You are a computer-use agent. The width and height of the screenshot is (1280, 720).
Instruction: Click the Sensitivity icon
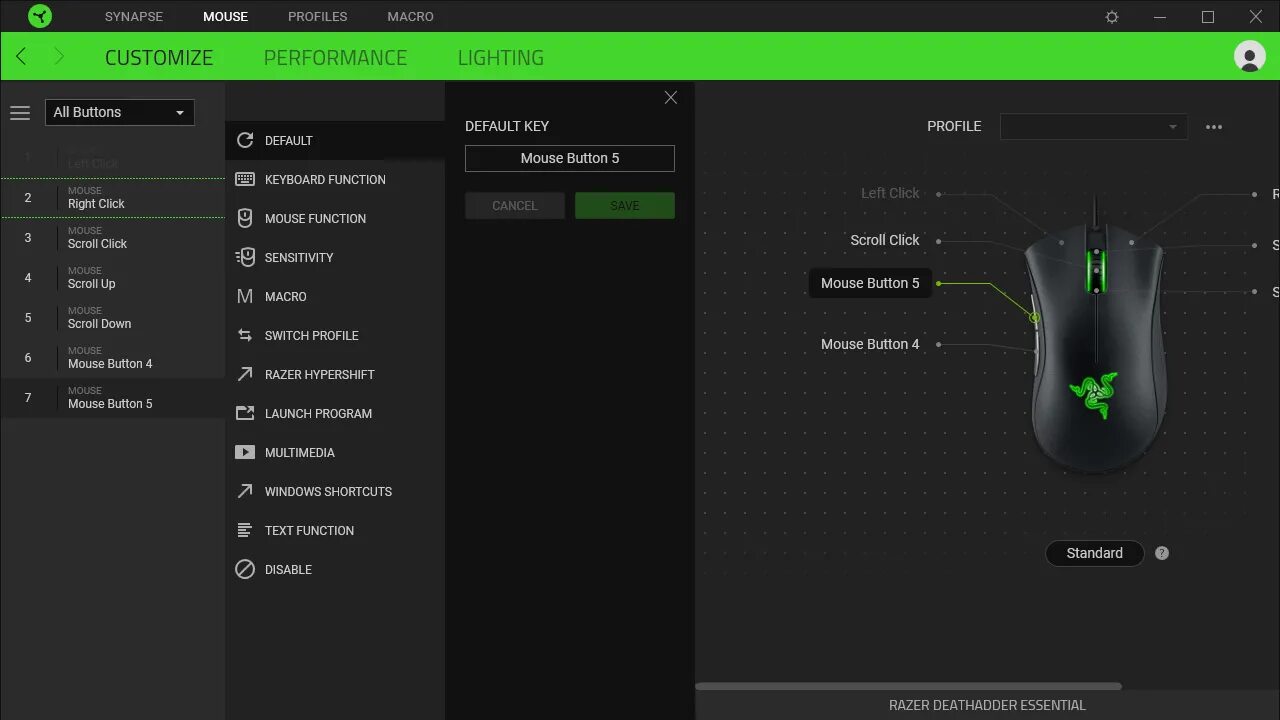245,257
